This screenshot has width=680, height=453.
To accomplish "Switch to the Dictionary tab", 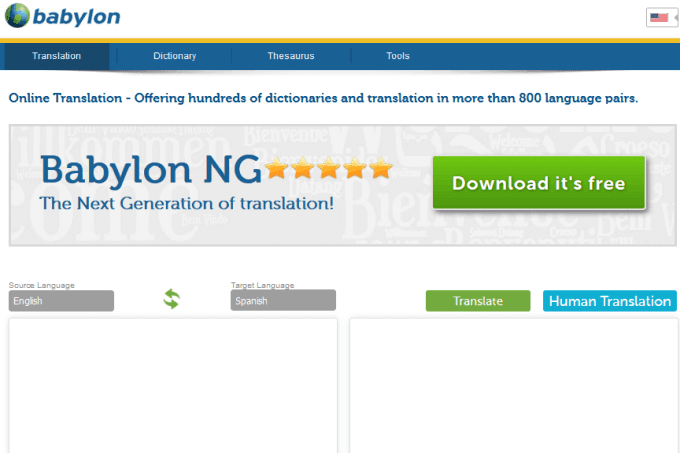I will [175, 56].
